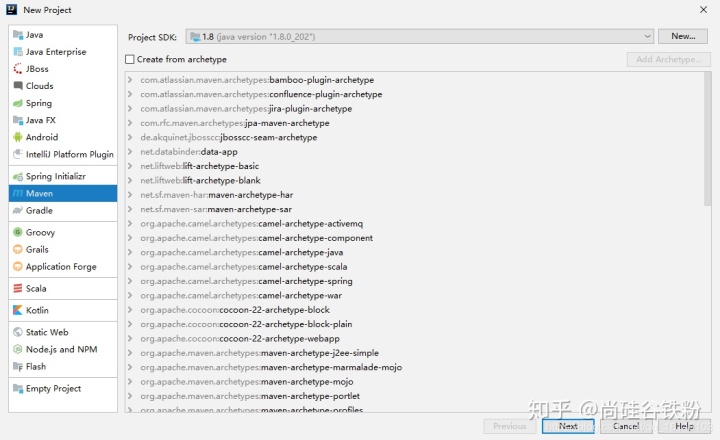Select Spring project type
720x440 pixels.
click(63, 103)
